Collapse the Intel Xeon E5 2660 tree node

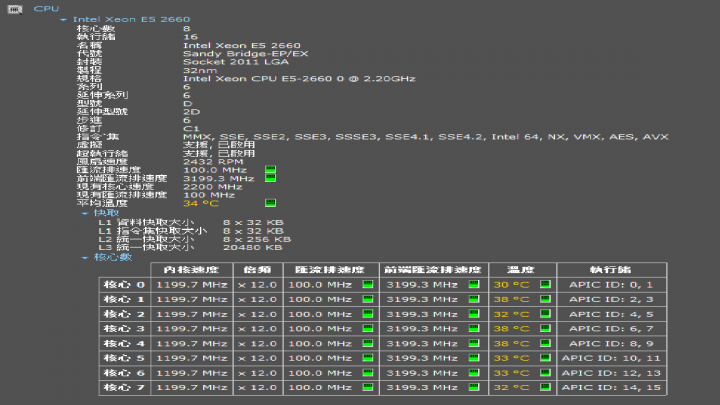click(x=63, y=20)
